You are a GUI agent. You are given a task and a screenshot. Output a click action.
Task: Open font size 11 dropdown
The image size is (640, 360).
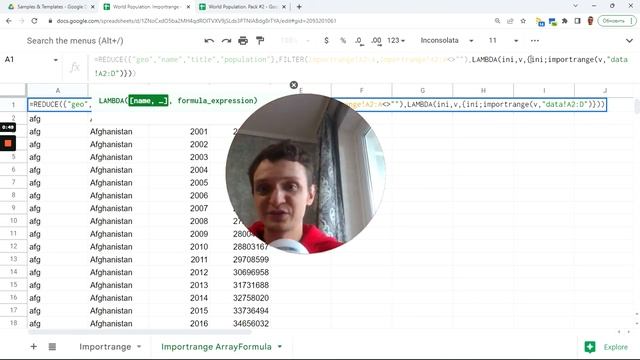click(503, 40)
